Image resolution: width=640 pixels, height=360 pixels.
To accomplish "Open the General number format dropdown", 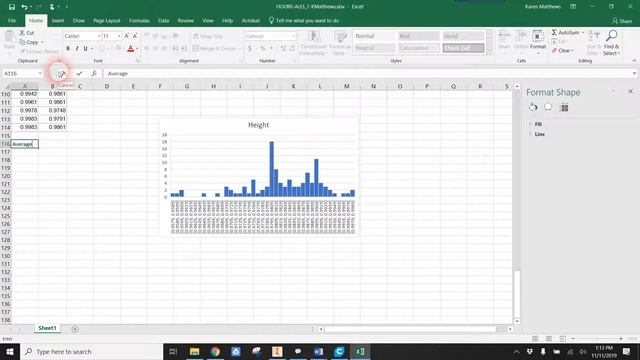I will (x=293, y=36).
